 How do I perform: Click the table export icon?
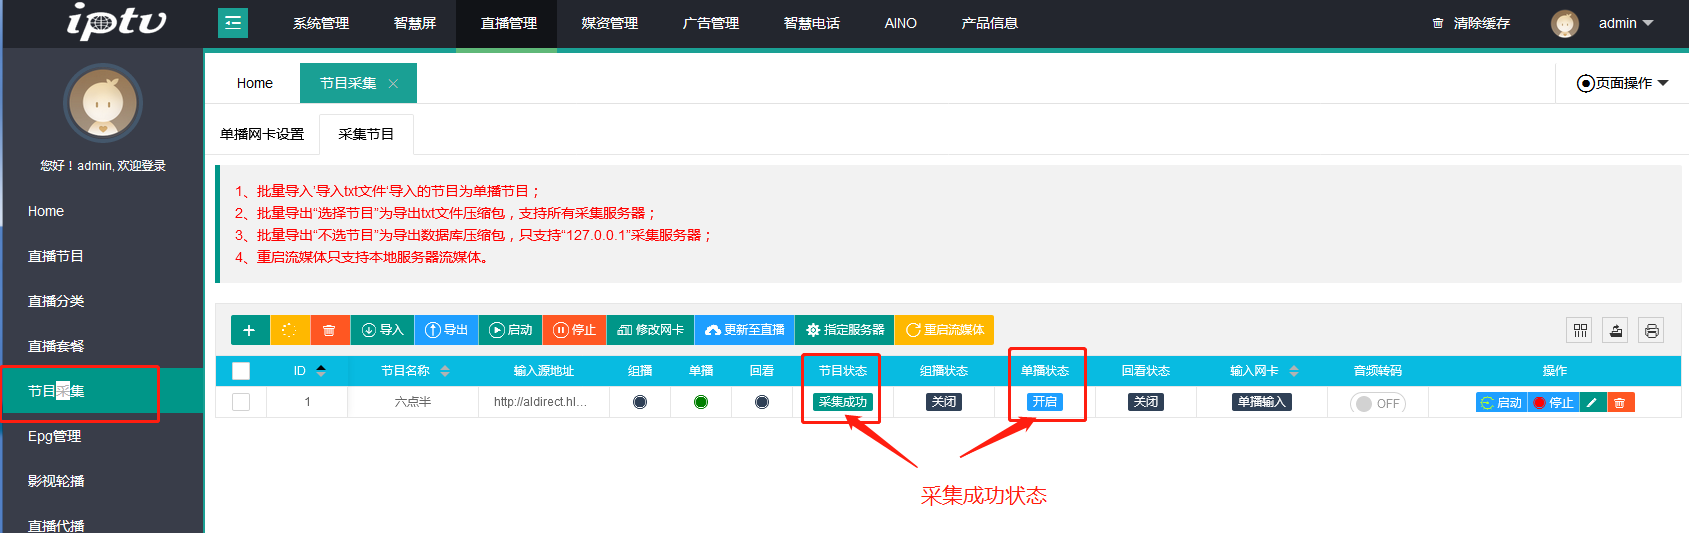[1615, 330]
